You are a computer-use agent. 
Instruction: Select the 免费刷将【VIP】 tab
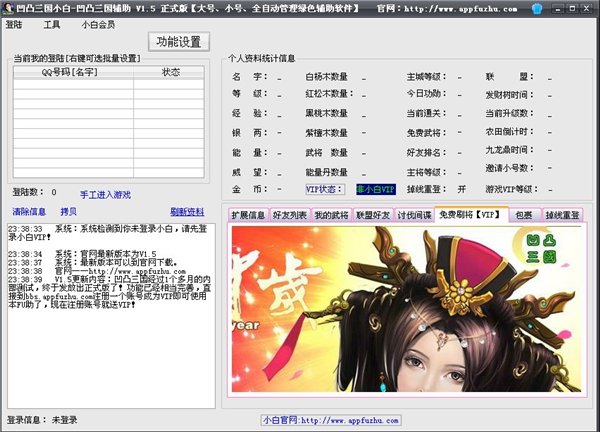(x=471, y=214)
